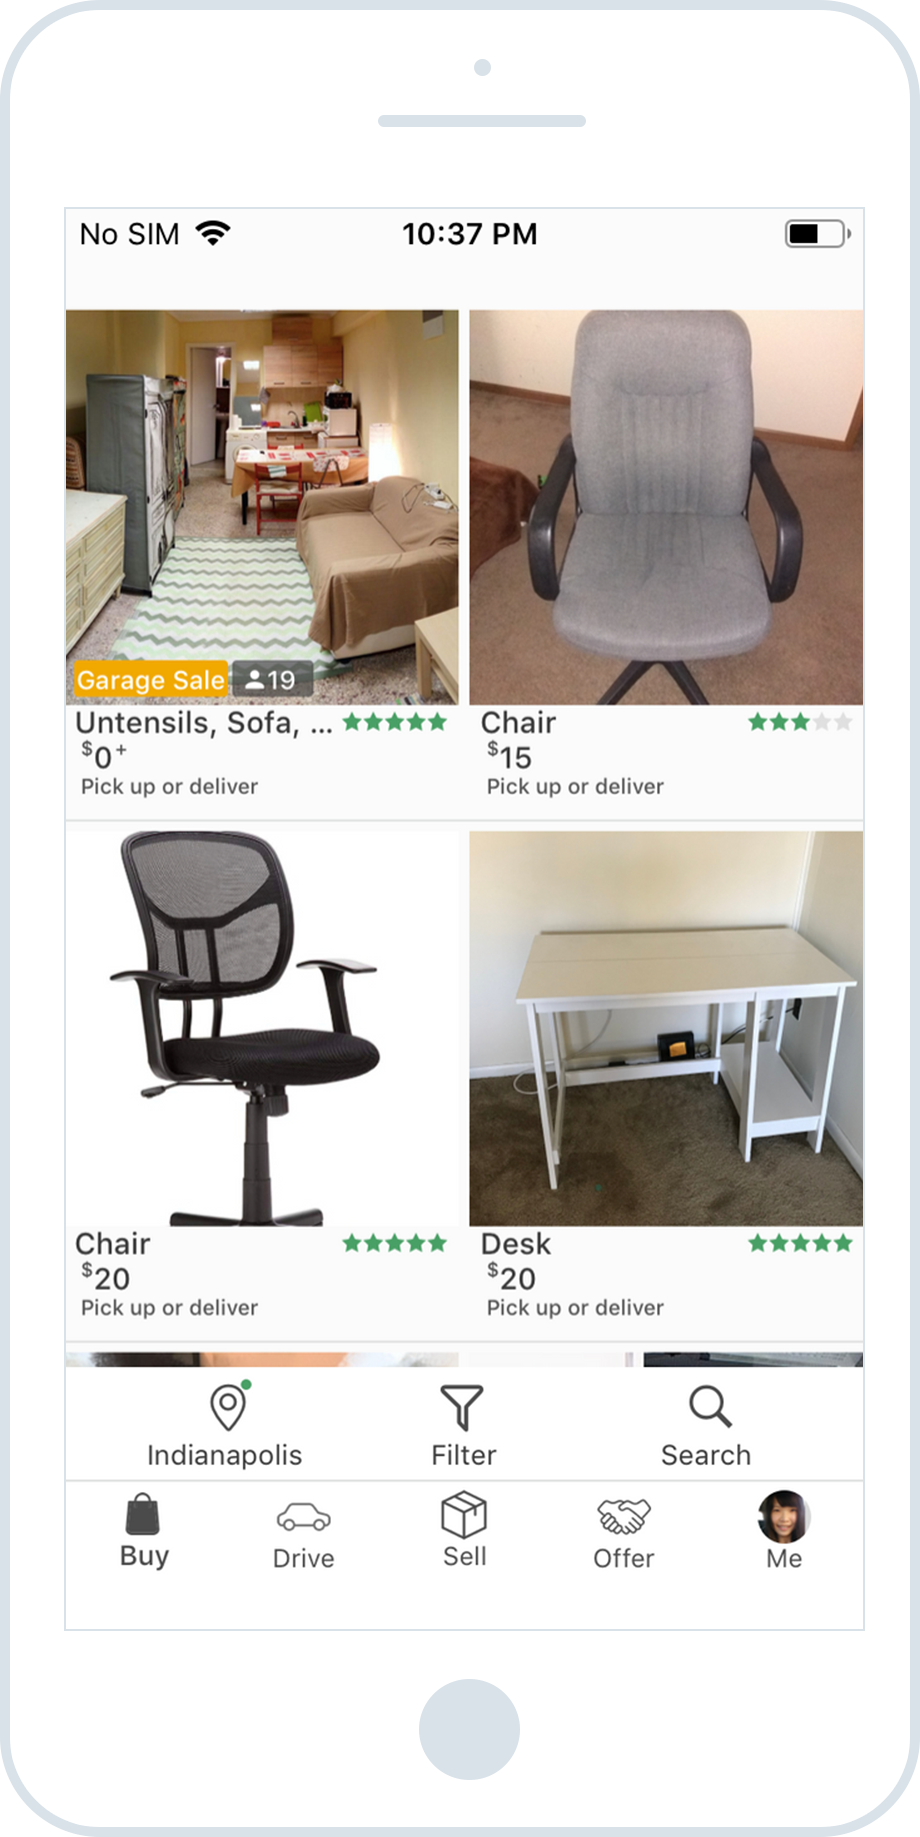This screenshot has height=1837, width=920.
Task: Open the garage sale room photo
Action: [x=262, y=507]
